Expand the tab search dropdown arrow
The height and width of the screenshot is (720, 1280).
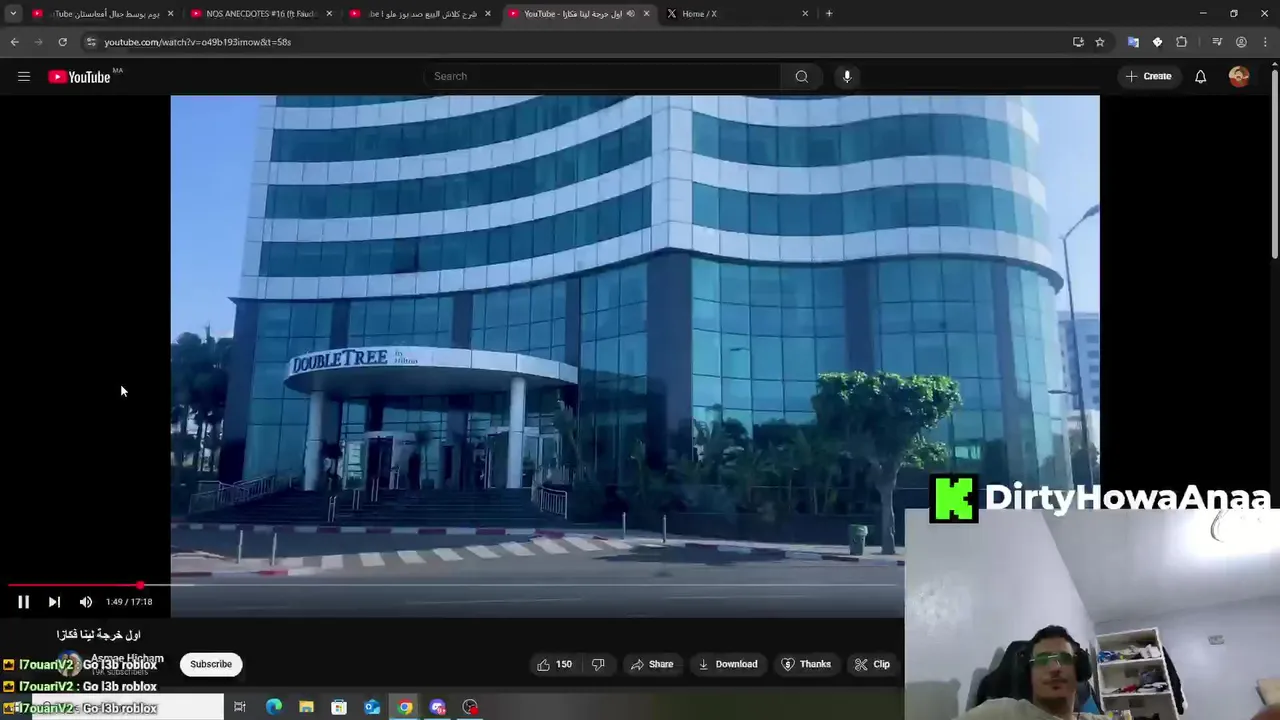click(13, 13)
